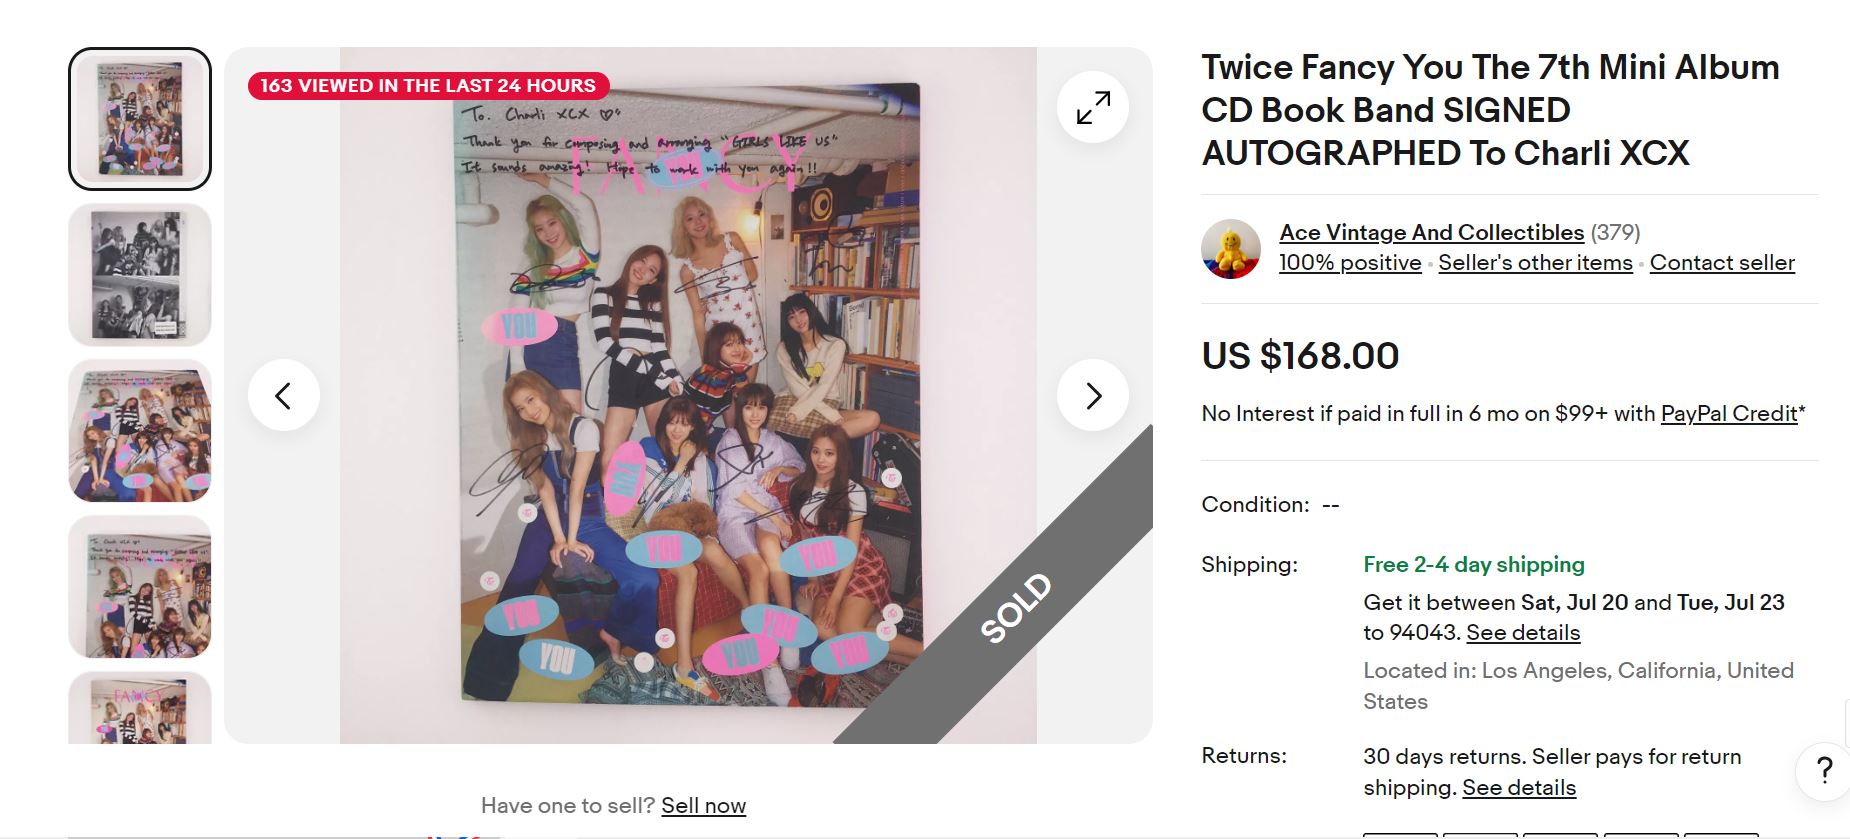Viewport: 1850px width, 839px height.
Task: Select the first album cover thumbnail
Action: (140, 119)
